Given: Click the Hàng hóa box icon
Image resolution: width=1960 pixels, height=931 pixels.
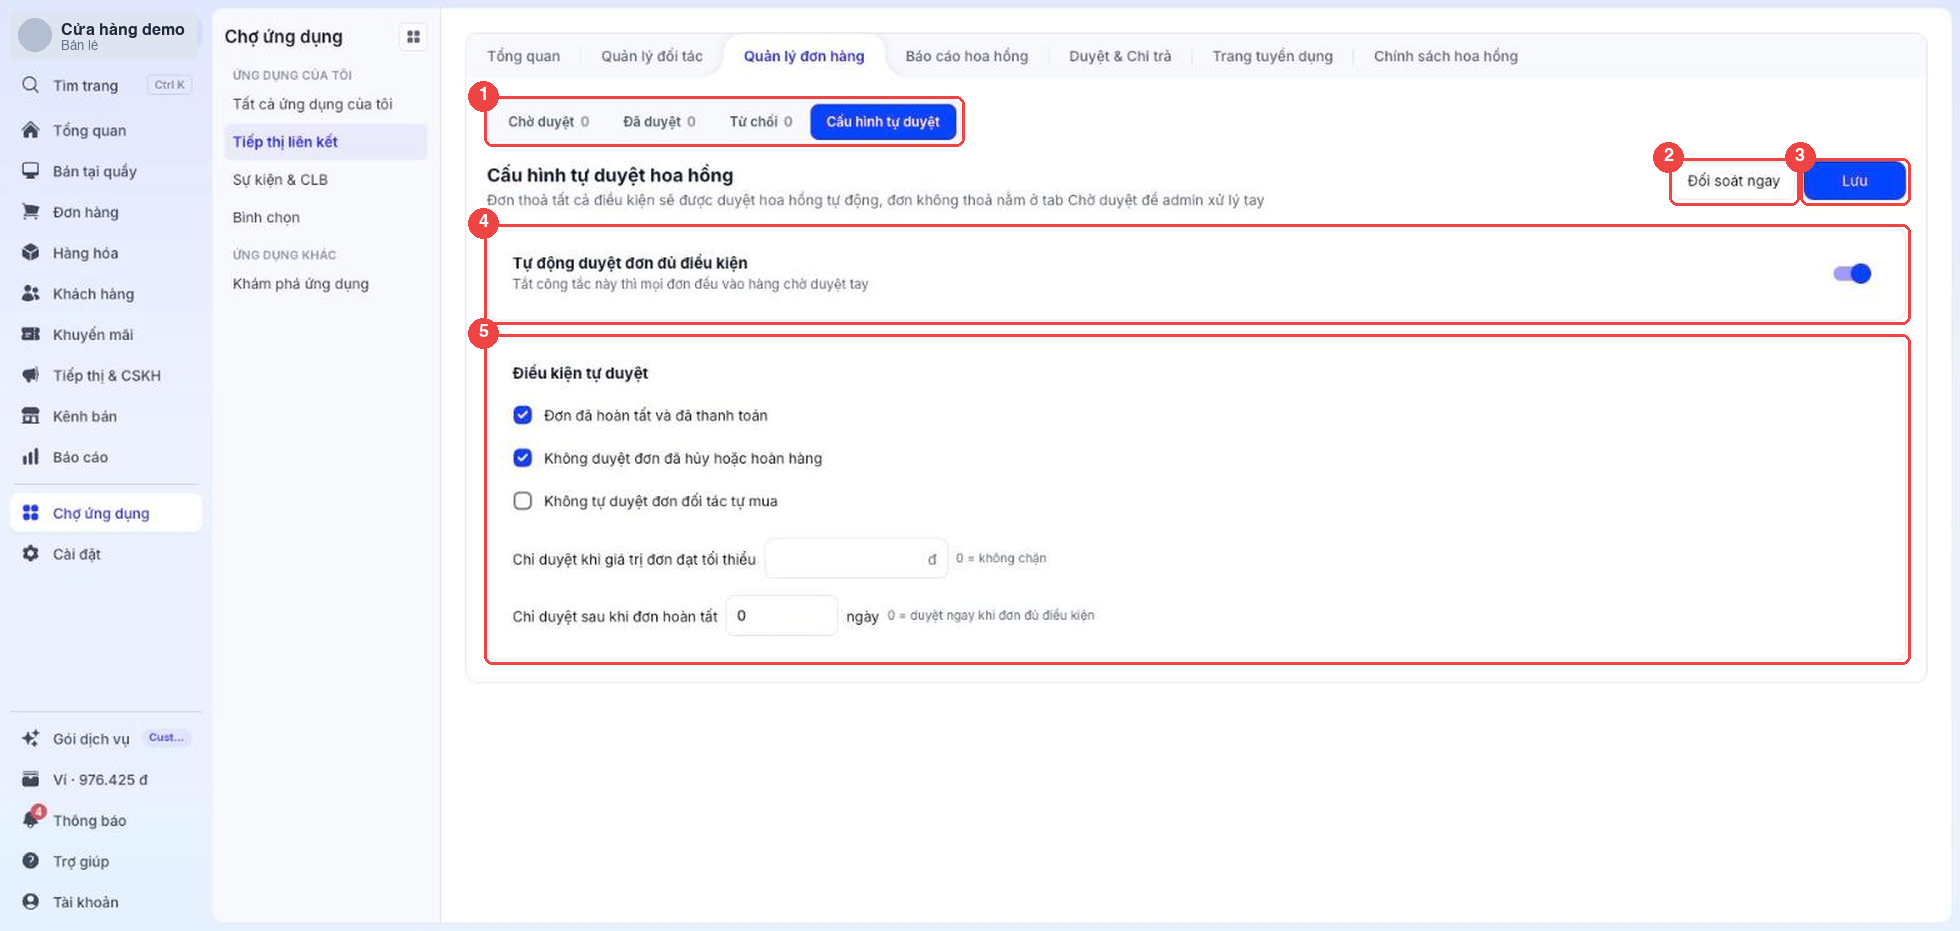Looking at the screenshot, I should [31, 253].
